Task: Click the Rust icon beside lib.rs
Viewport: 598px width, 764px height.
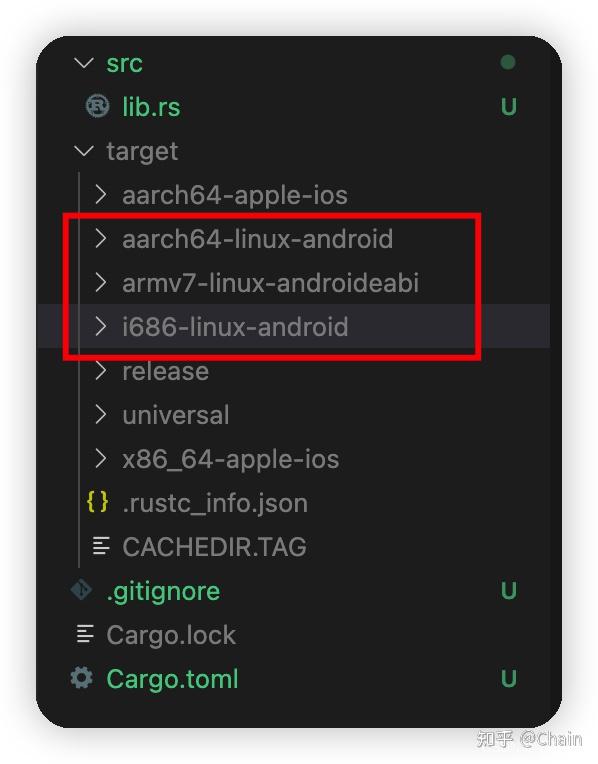Action: pyautogui.click(x=97, y=106)
